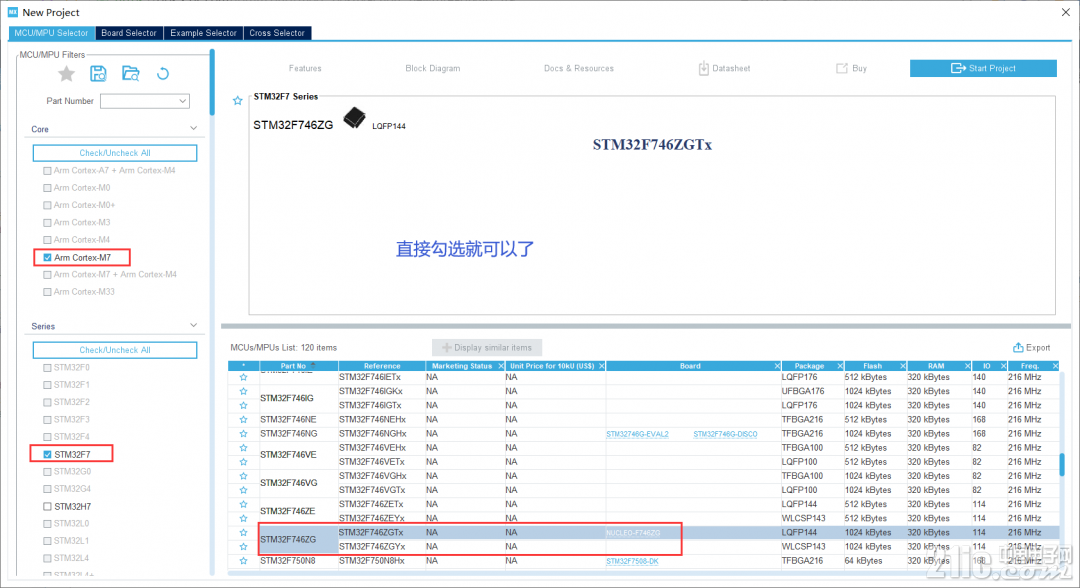Click the filters panel vertical scrollbar
The image size is (1080, 588).
(212, 83)
